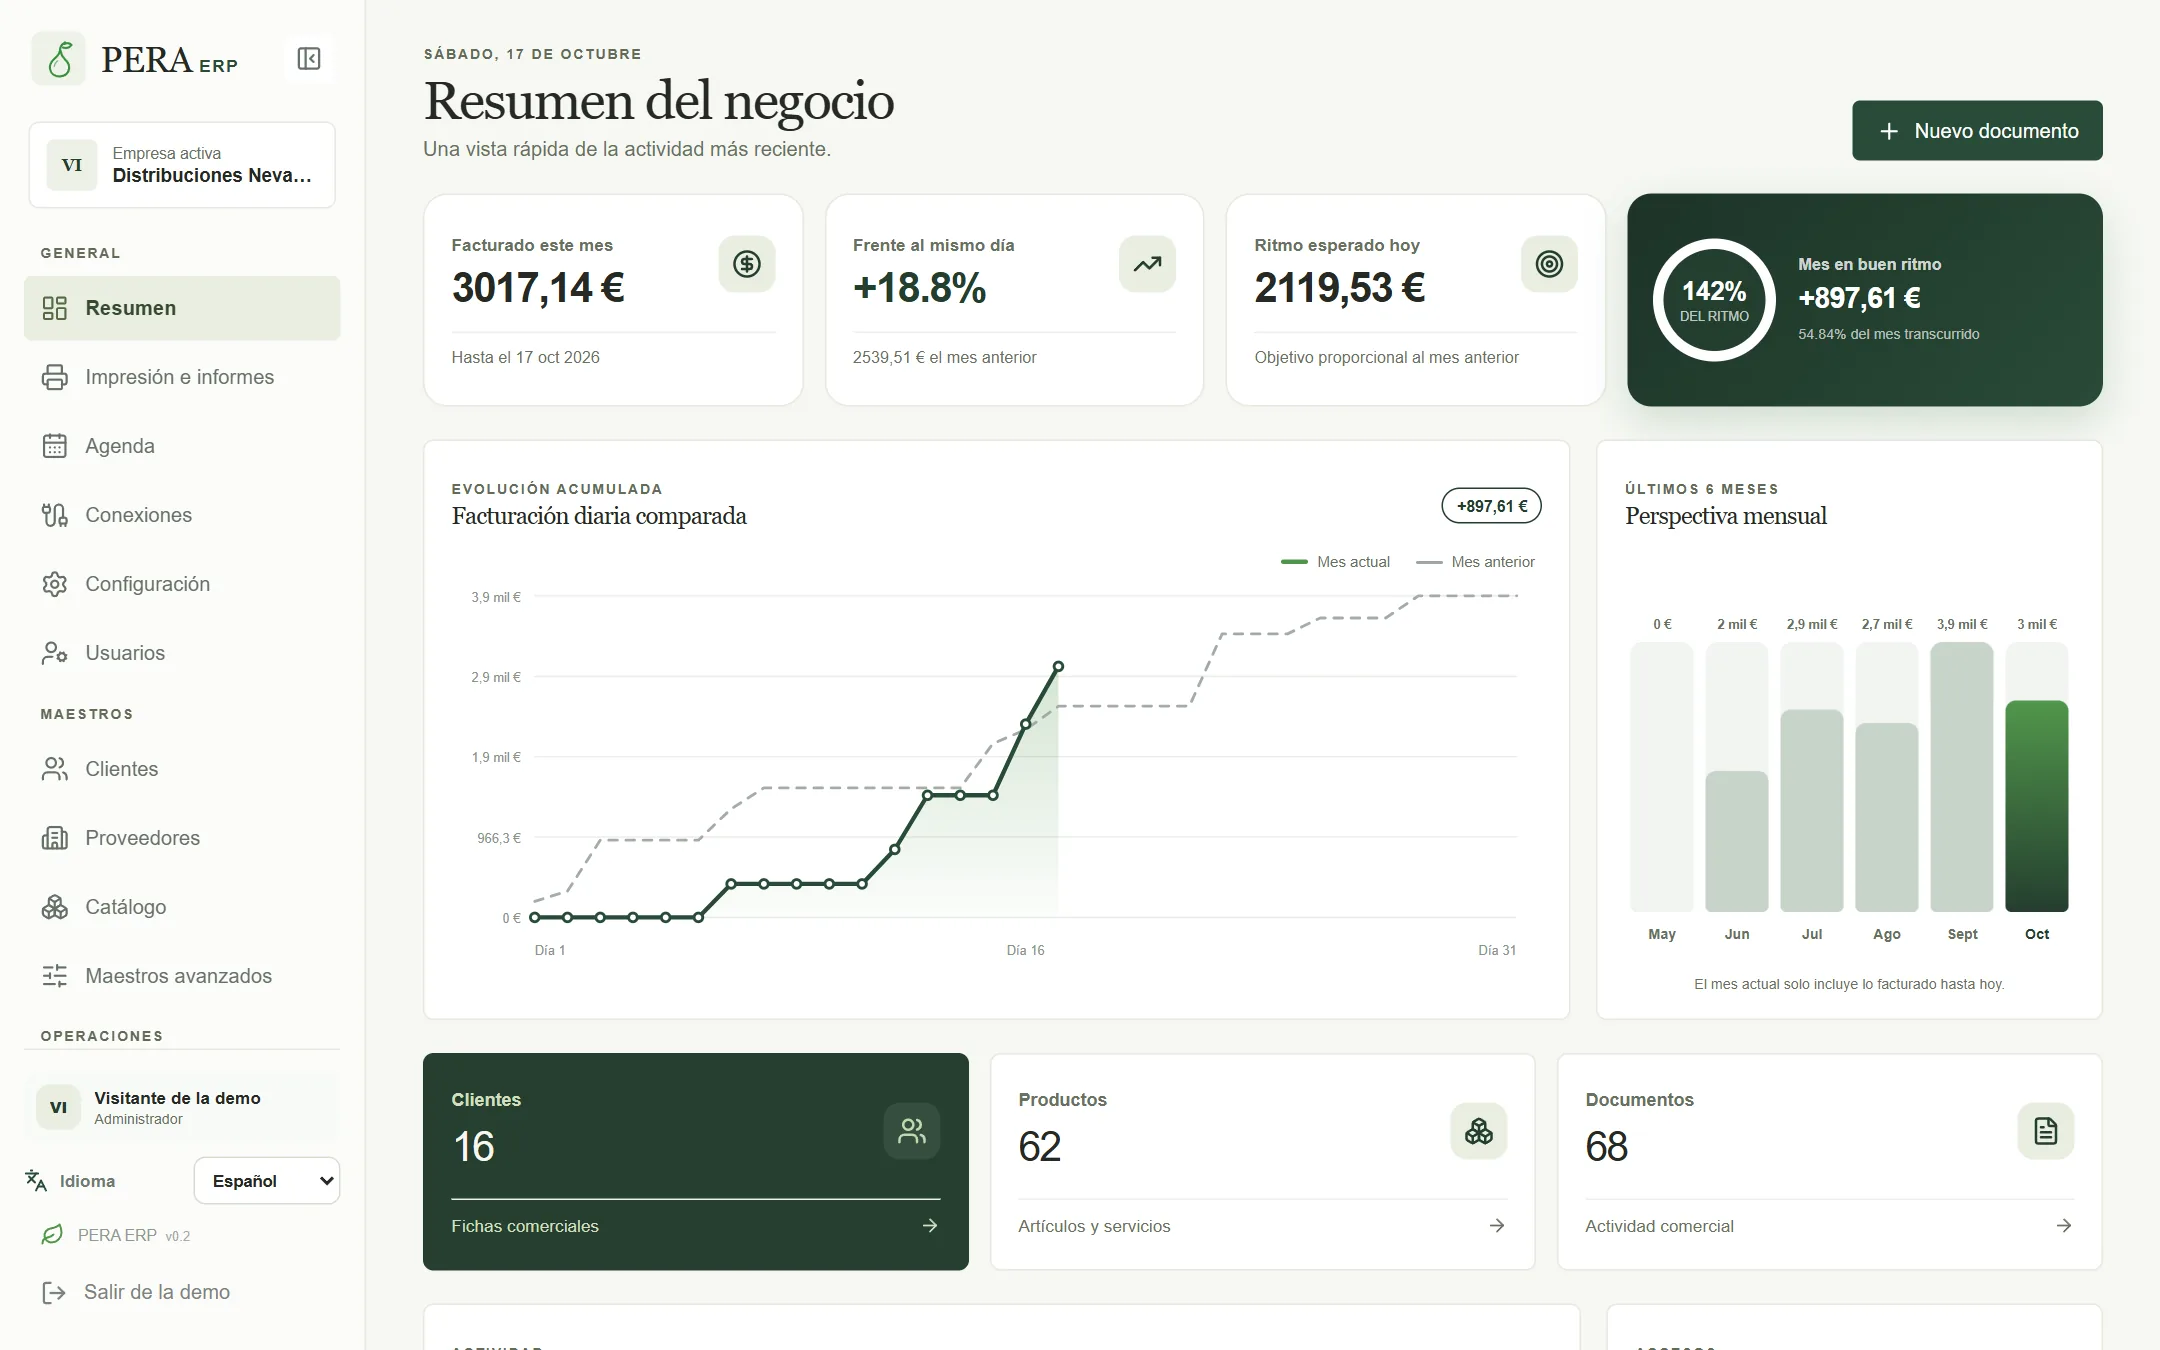Follow the Fichas comerciales link
2160x1350 pixels.
pyautogui.click(x=695, y=1226)
